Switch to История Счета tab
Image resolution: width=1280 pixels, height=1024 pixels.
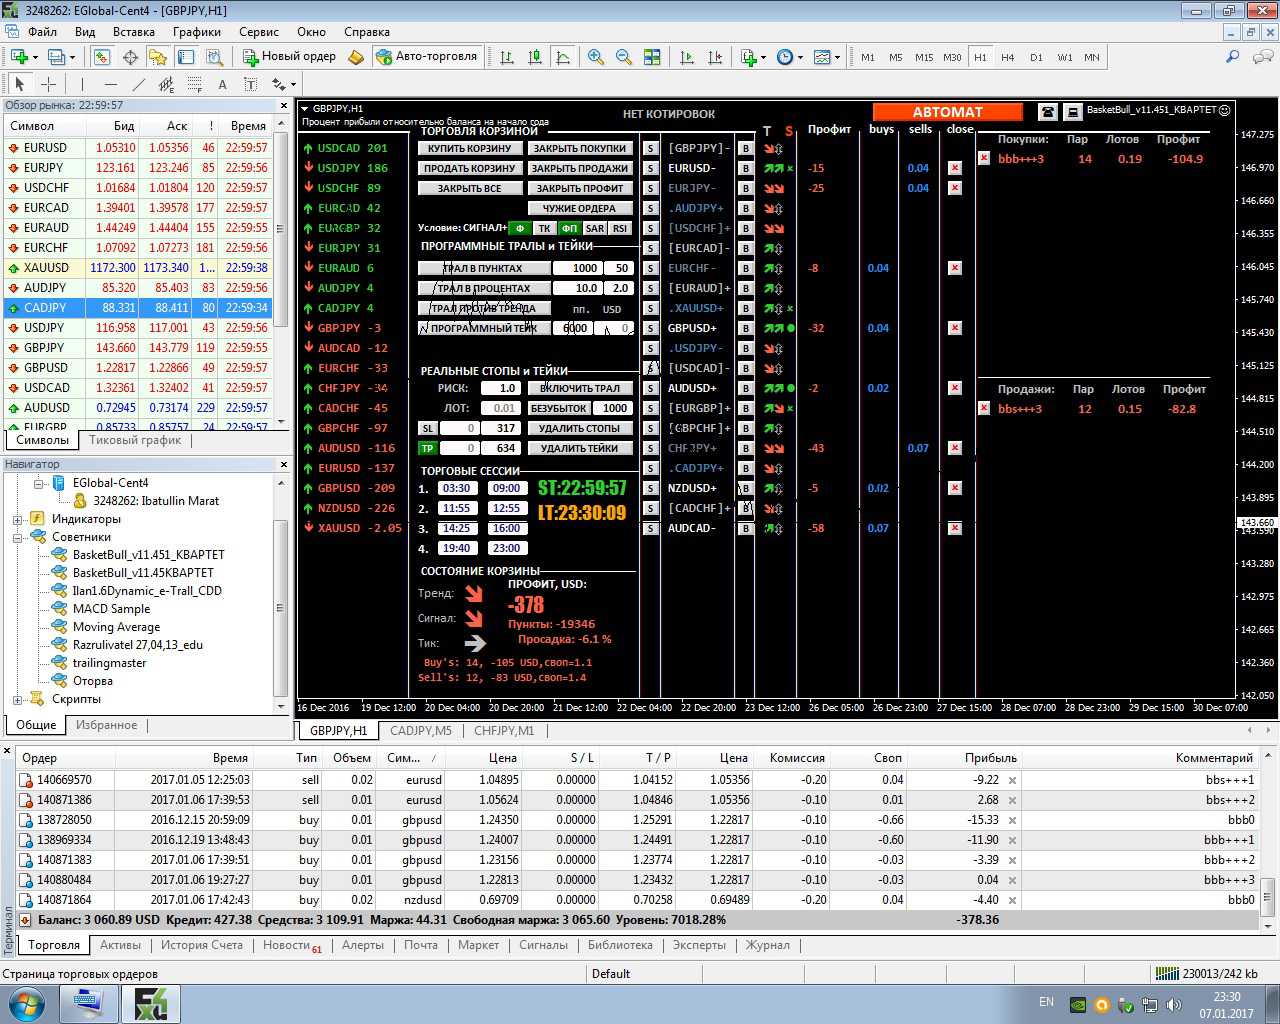[x=201, y=945]
